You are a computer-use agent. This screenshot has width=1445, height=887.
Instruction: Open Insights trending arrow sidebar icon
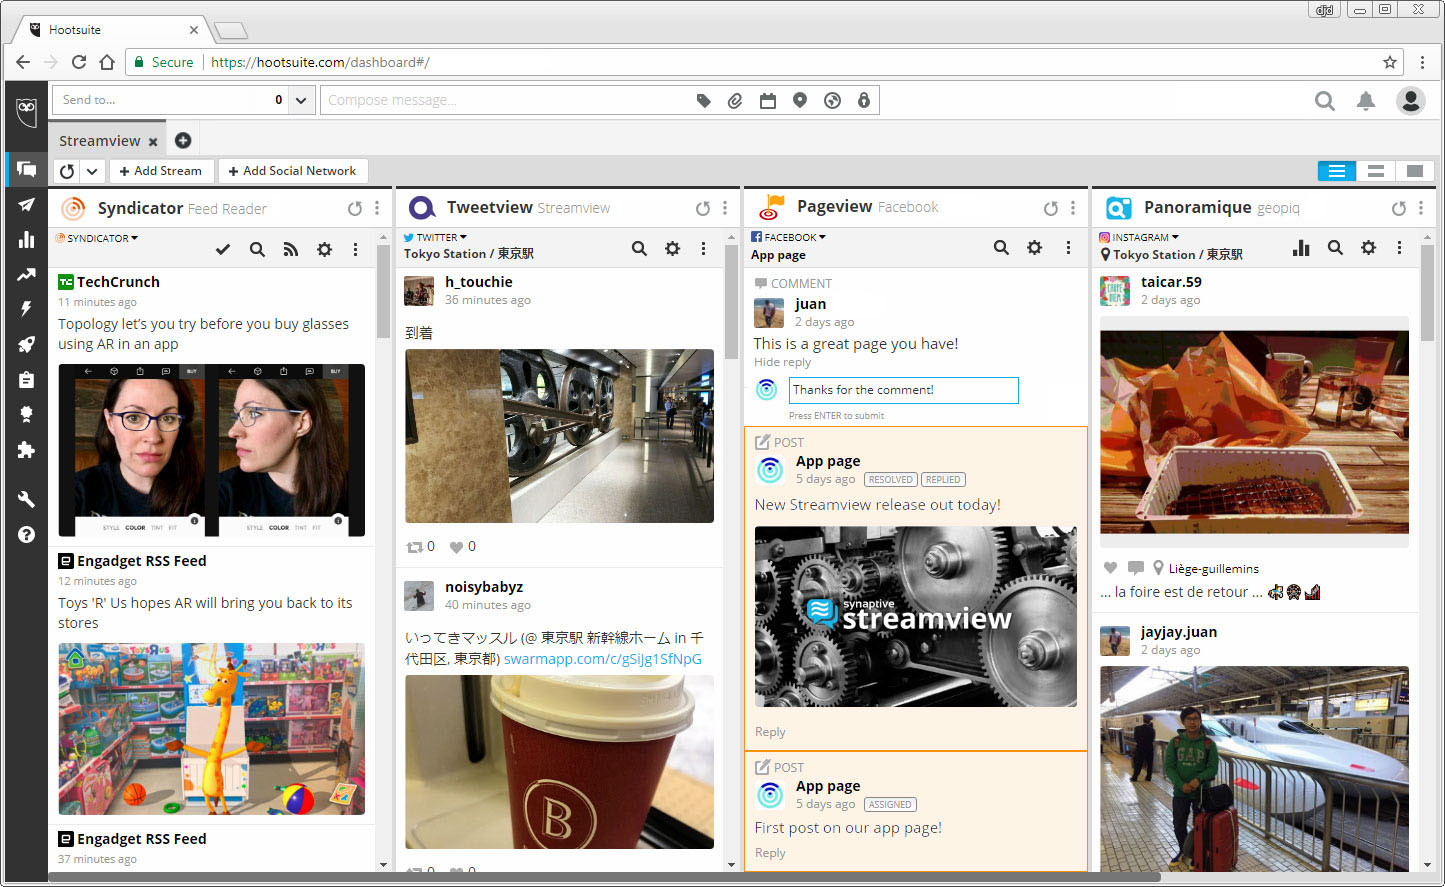tap(26, 274)
